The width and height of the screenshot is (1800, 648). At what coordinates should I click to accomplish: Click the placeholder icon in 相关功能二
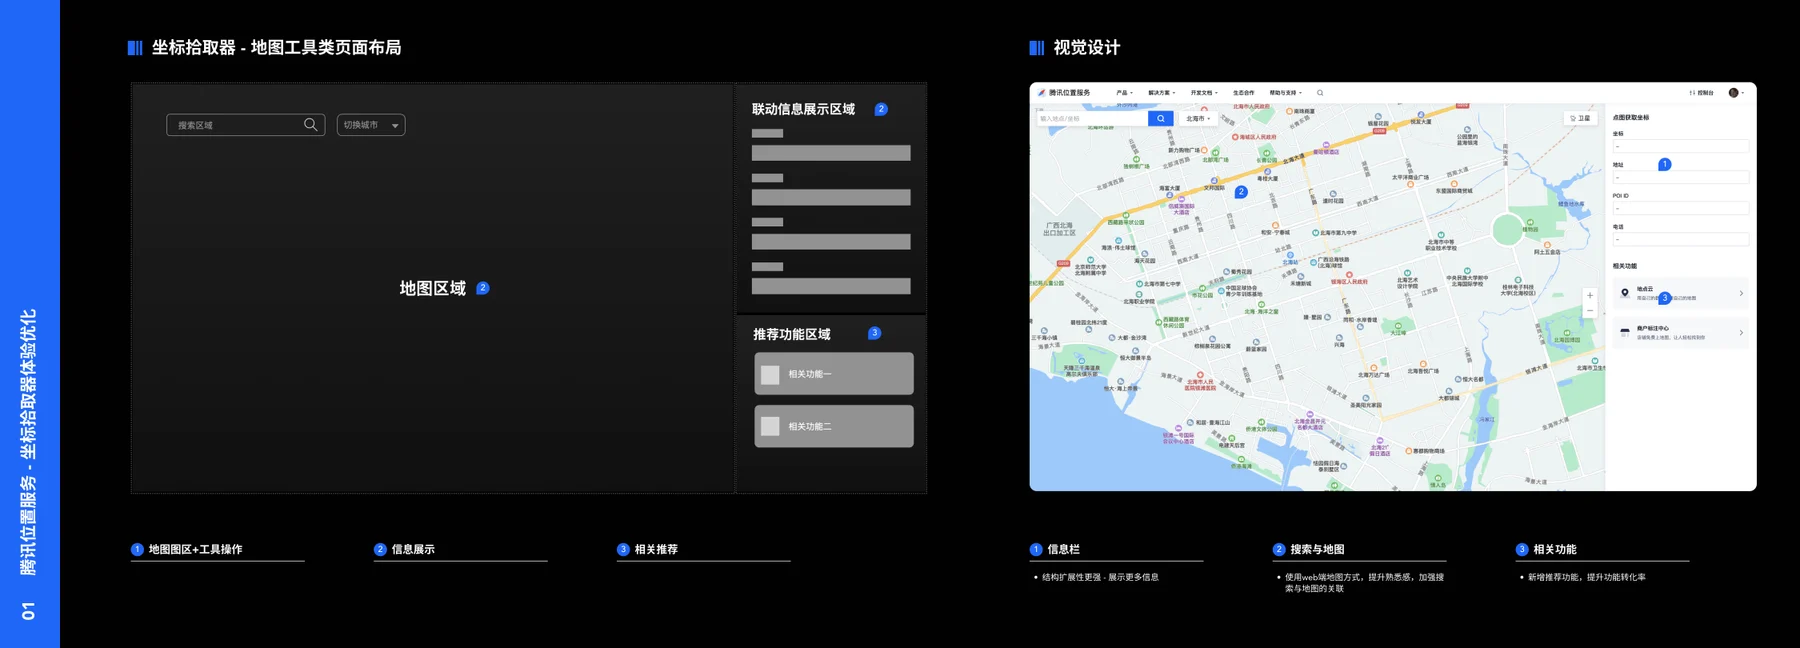pos(770,426)
